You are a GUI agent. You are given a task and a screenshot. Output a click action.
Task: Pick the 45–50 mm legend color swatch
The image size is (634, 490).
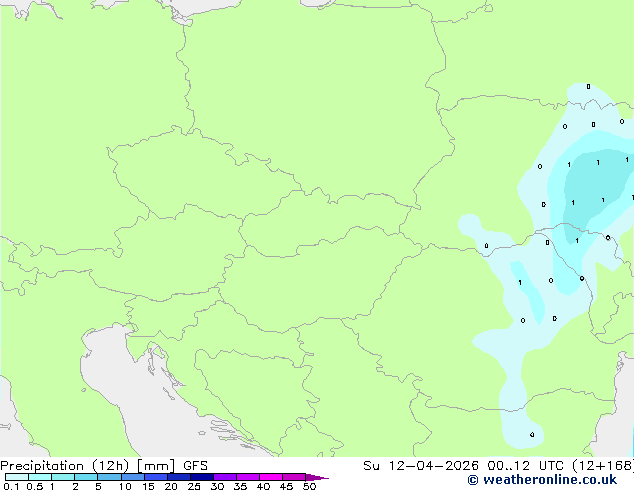(294, 477)
